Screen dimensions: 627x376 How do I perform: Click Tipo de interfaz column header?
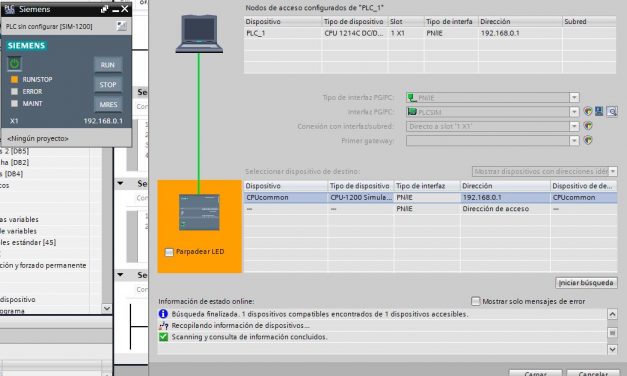427,186
